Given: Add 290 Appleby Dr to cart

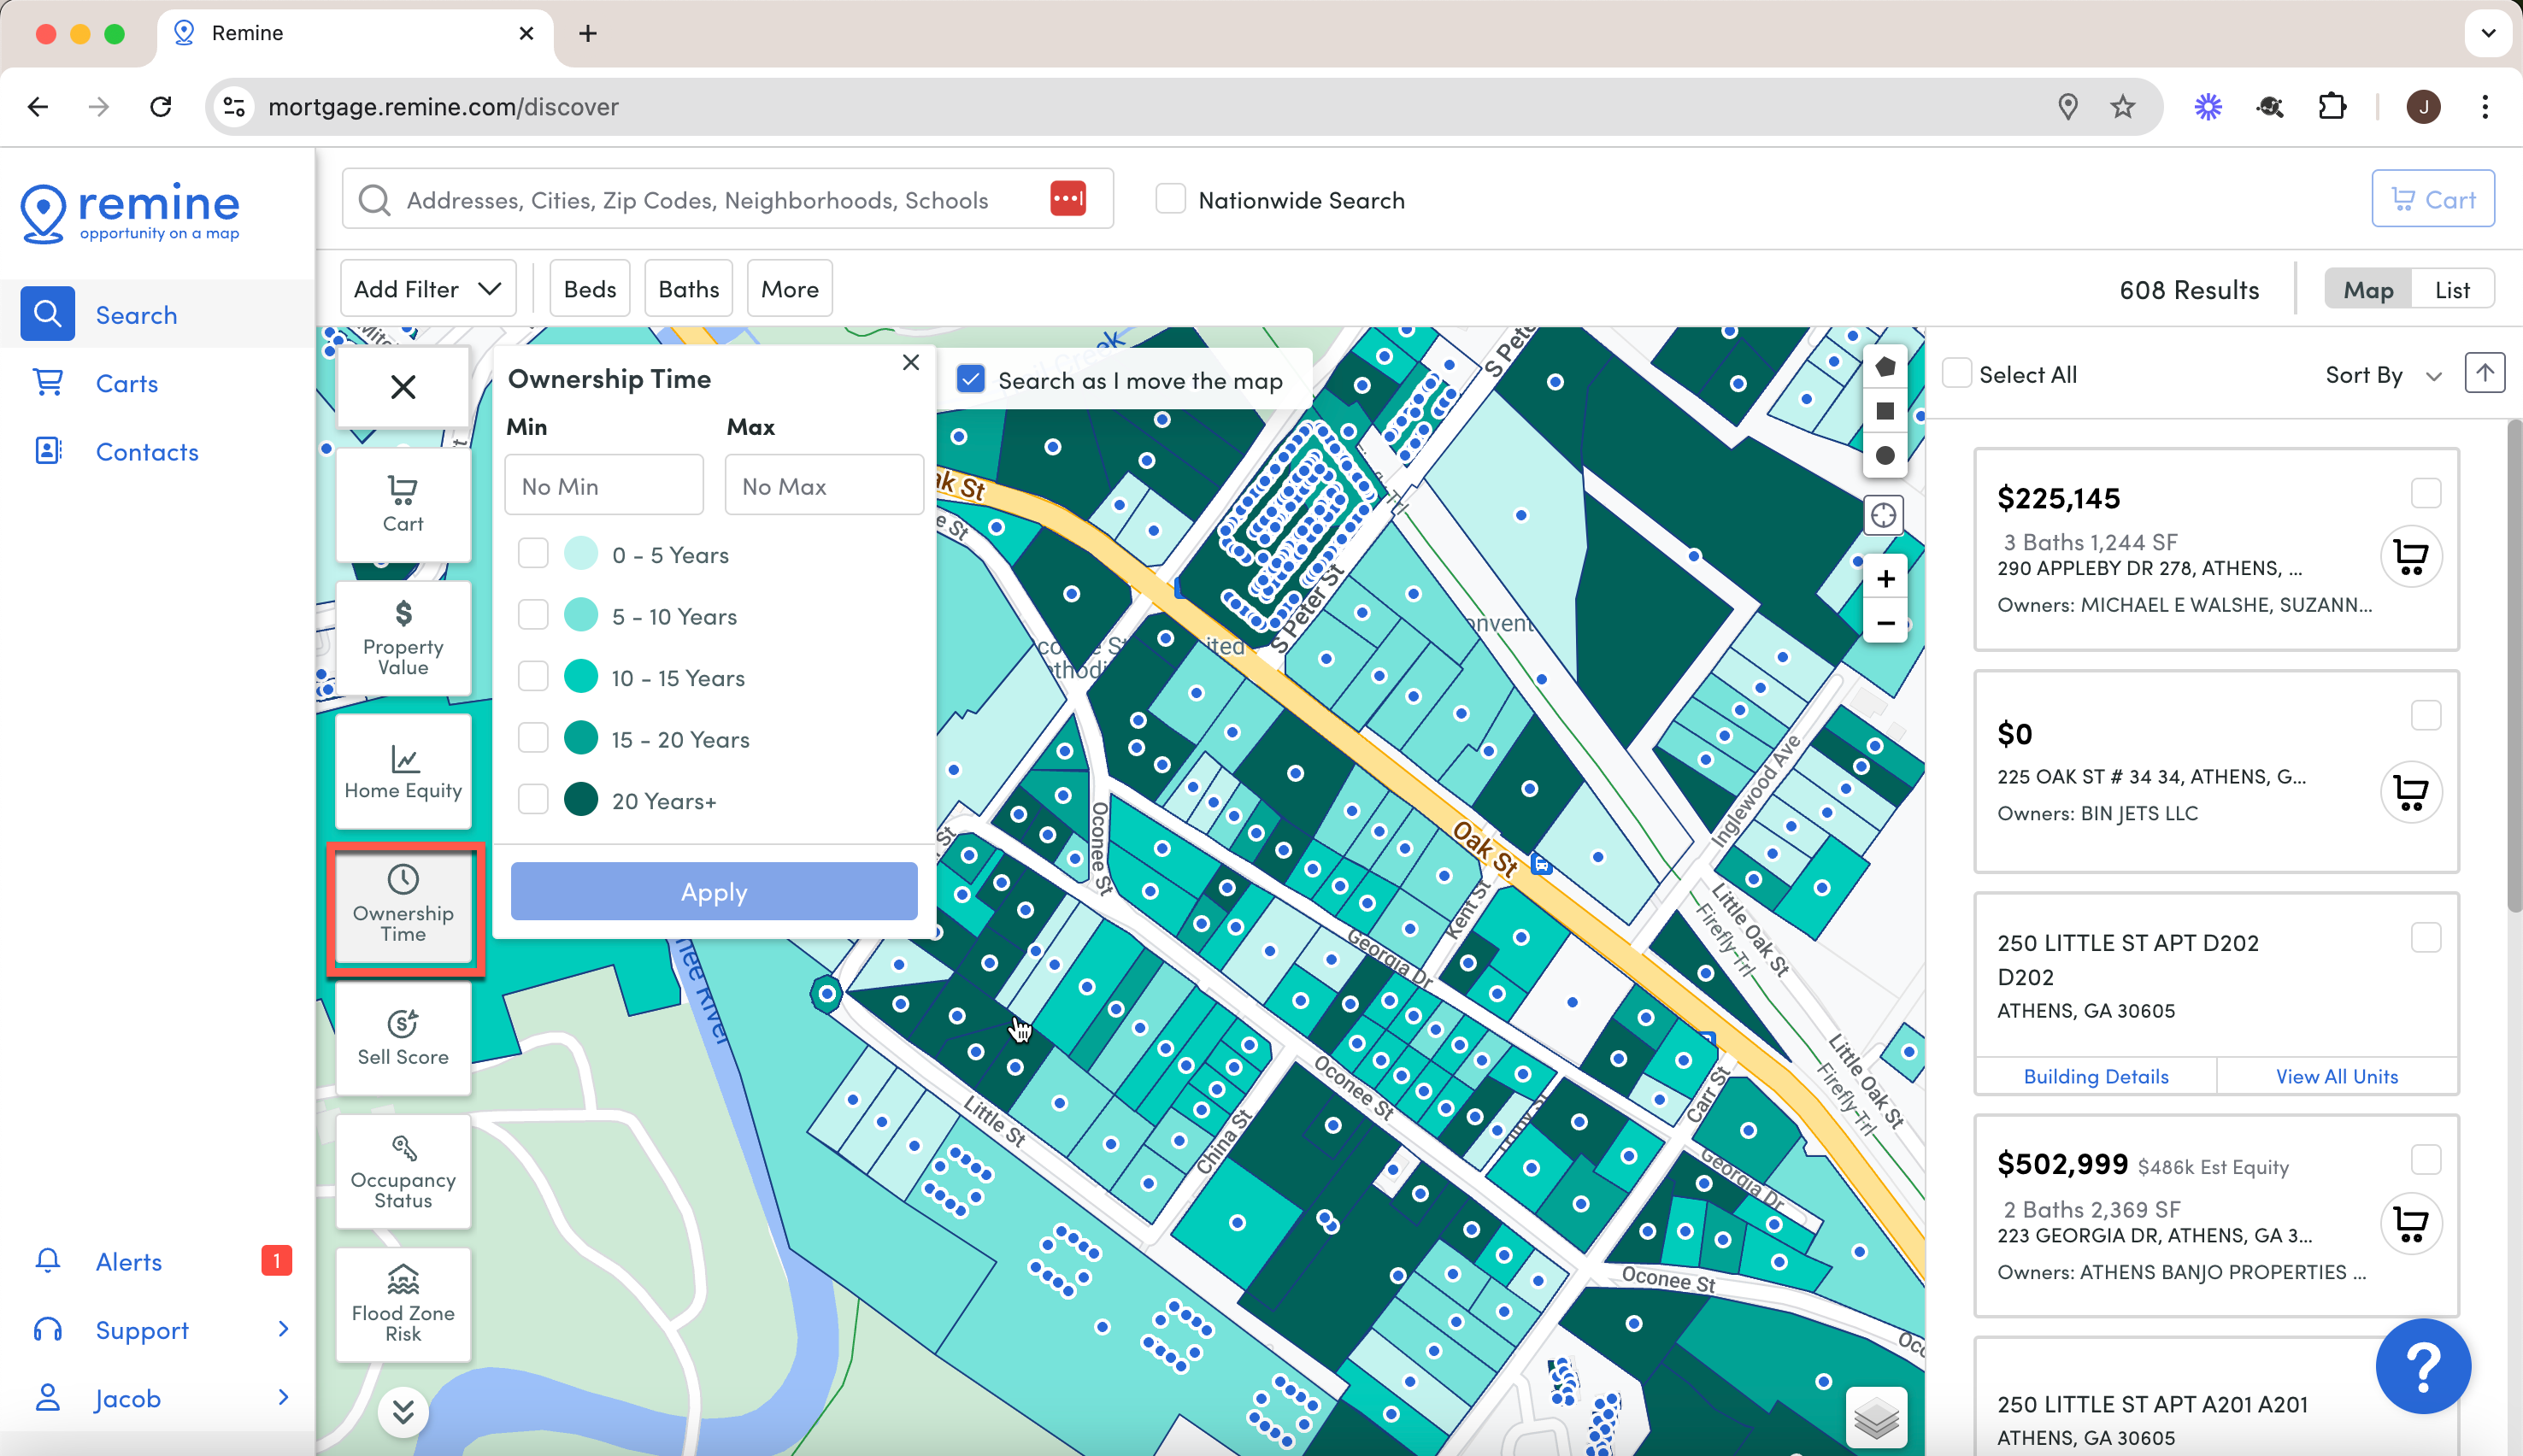Looking at the screenshot, I should pos(2411,557).
